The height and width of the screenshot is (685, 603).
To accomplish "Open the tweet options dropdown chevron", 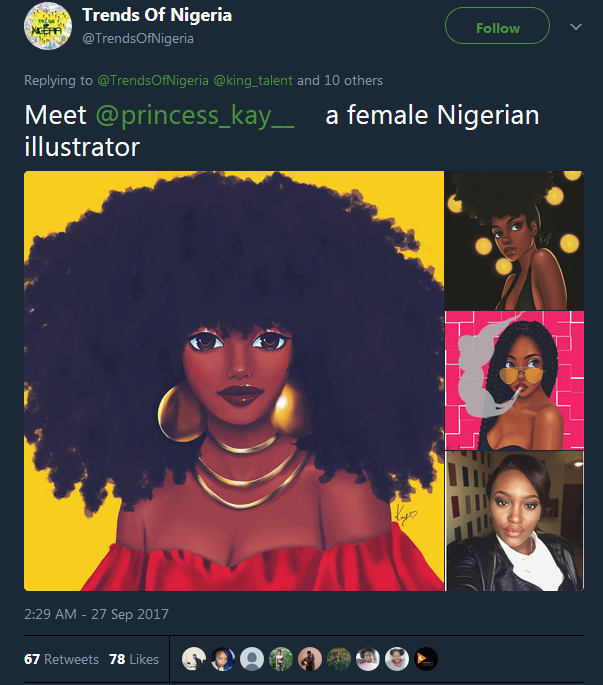I will pos(575,27).
